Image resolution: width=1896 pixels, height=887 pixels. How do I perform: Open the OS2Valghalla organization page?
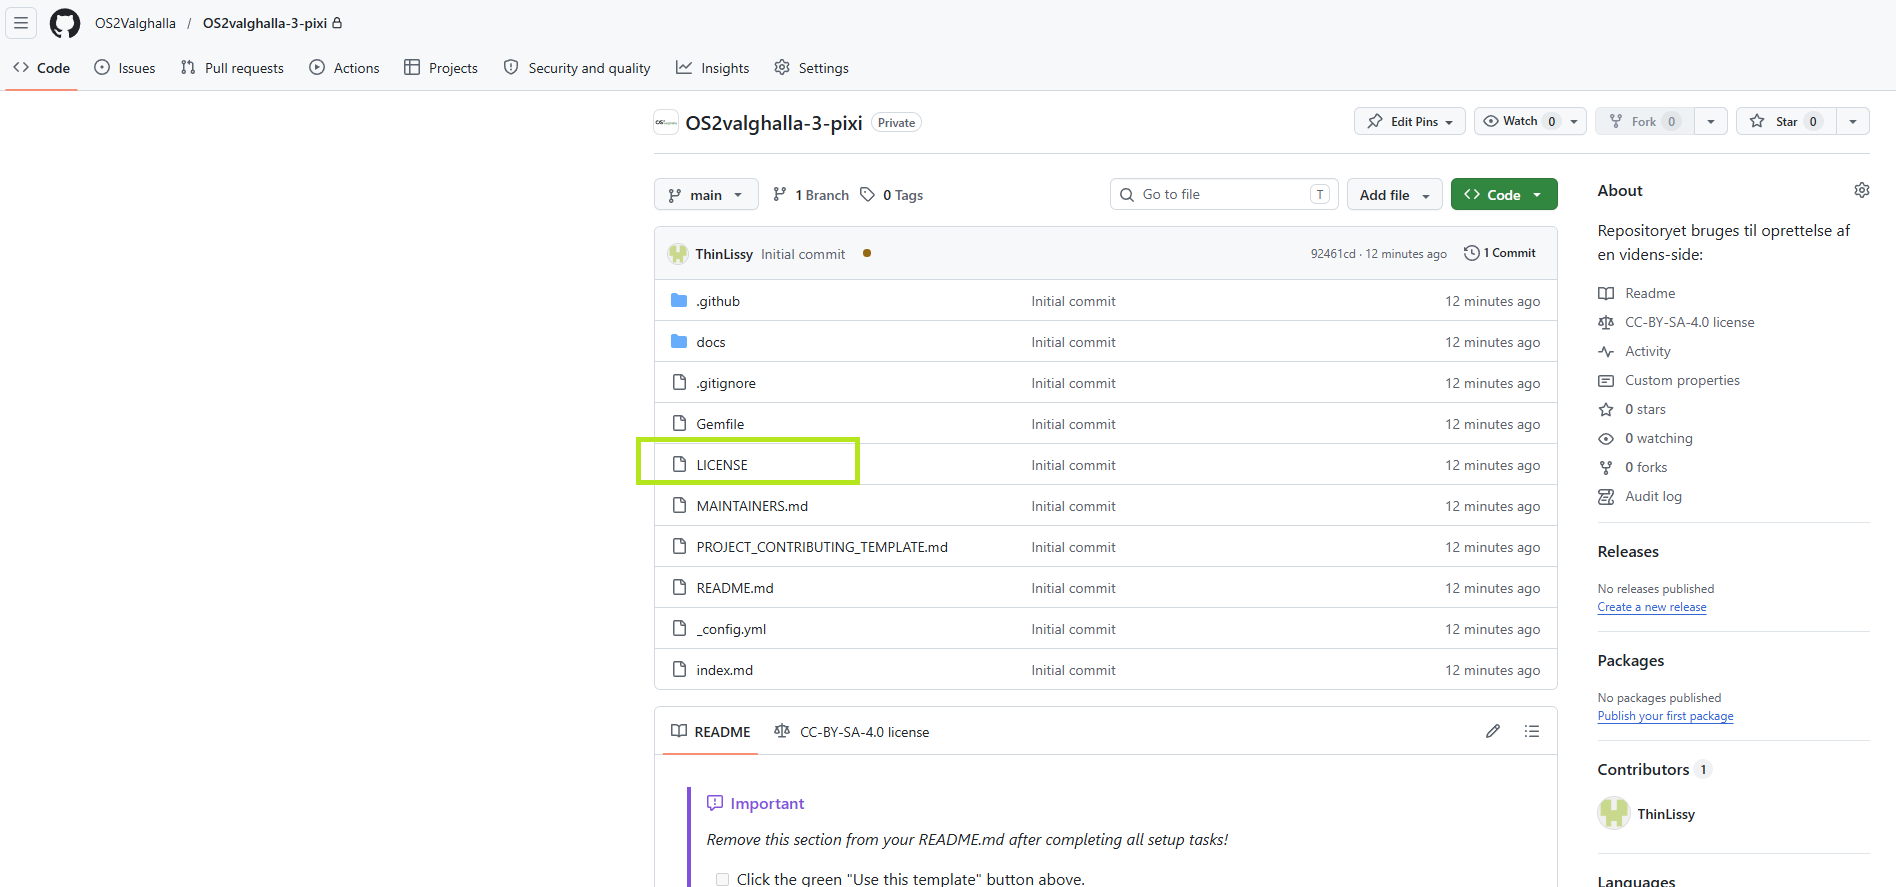[135, 23]
